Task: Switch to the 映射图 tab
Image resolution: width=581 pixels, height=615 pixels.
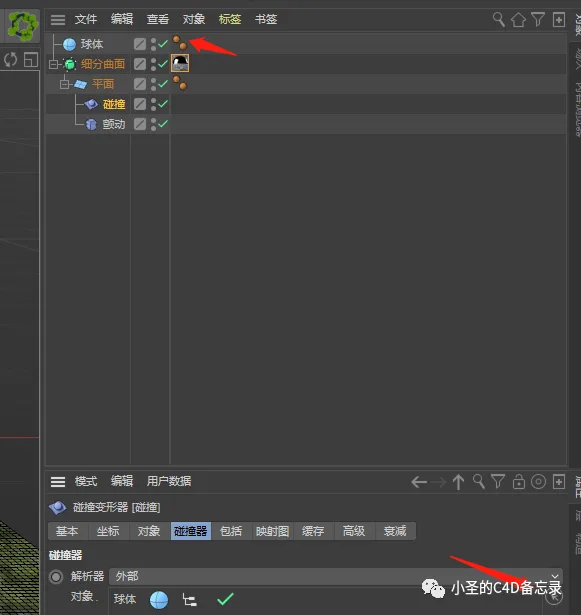Action: pos(272,531)
